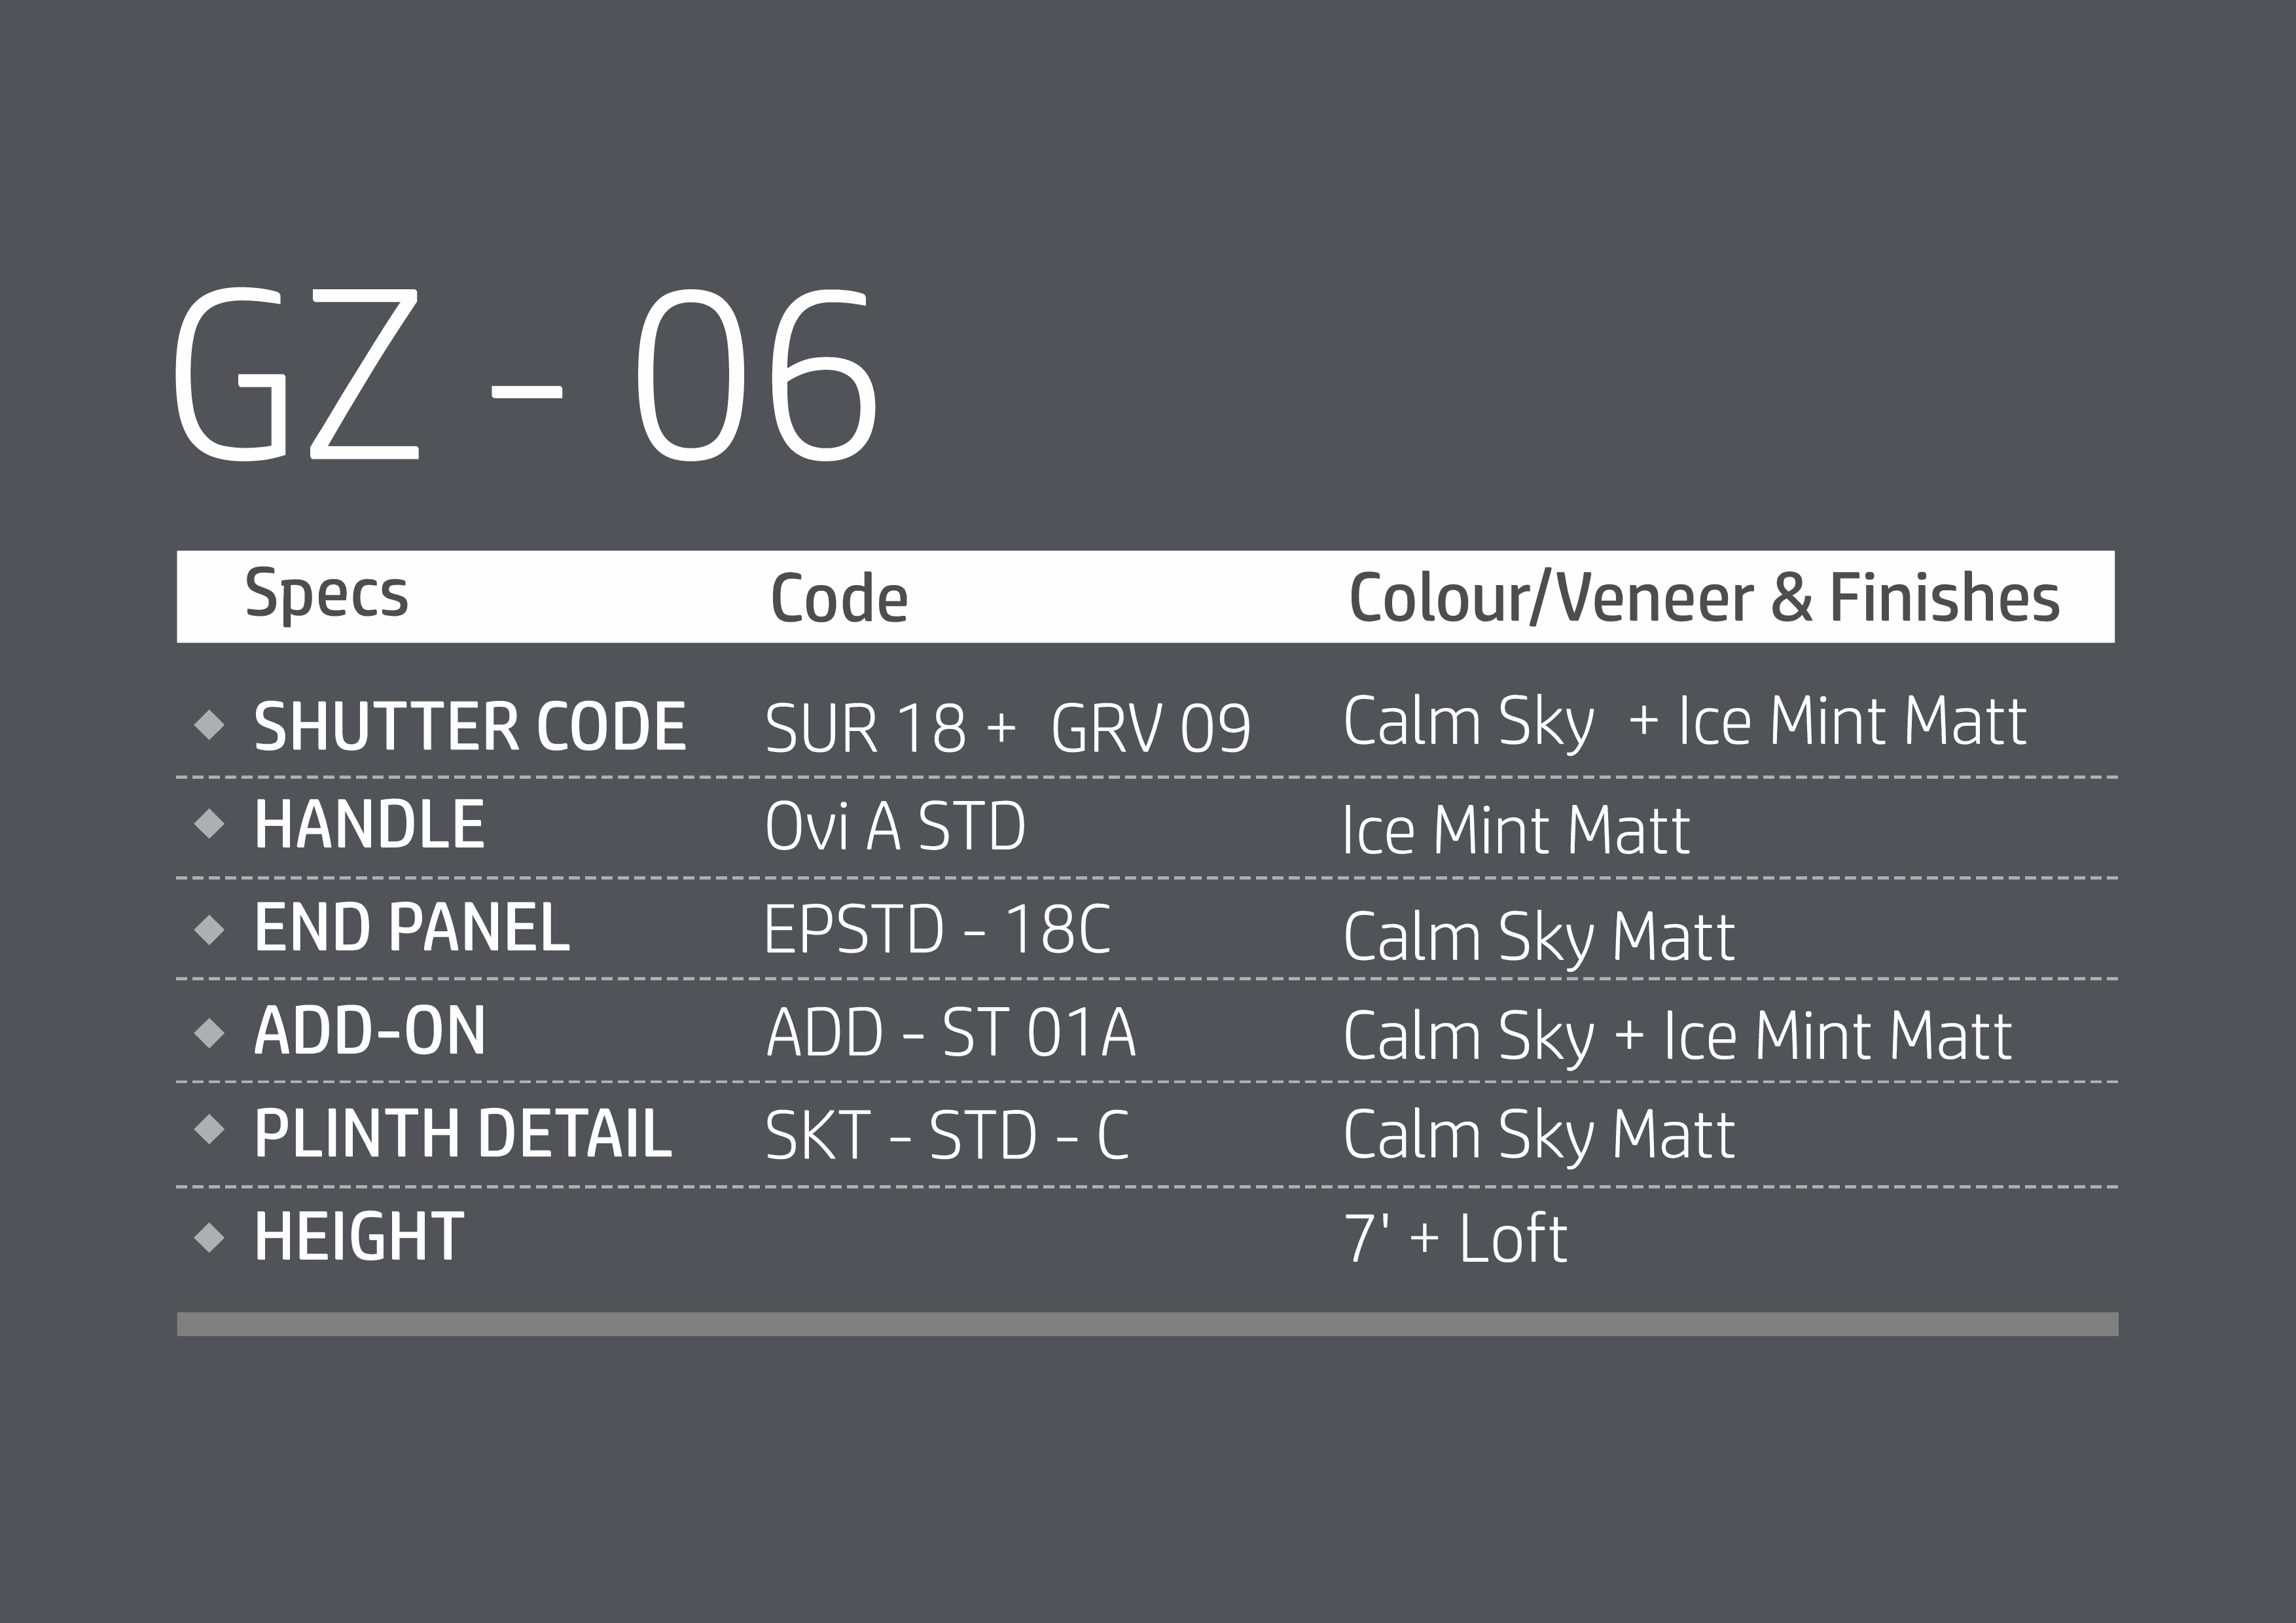
Task: Click the 7' + Loft height value
Action: coord(1455,1239)
